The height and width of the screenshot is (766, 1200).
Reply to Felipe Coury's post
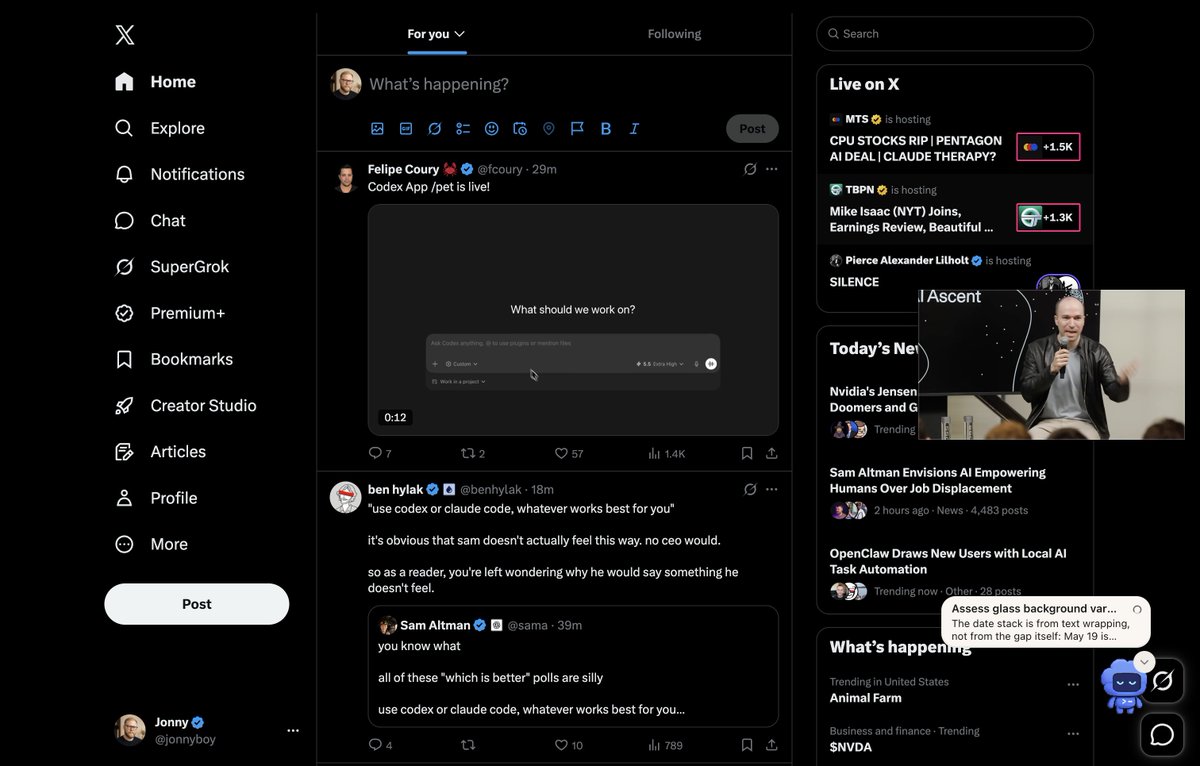click(379, 453)
